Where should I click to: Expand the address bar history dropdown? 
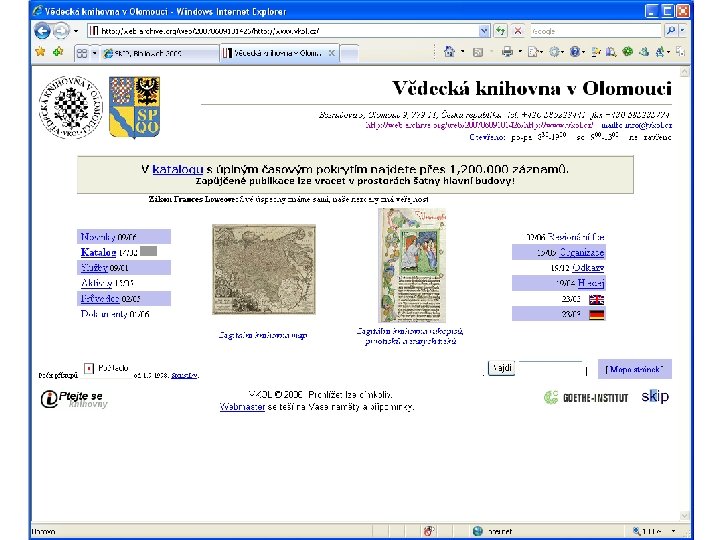[x=484, y=31]
